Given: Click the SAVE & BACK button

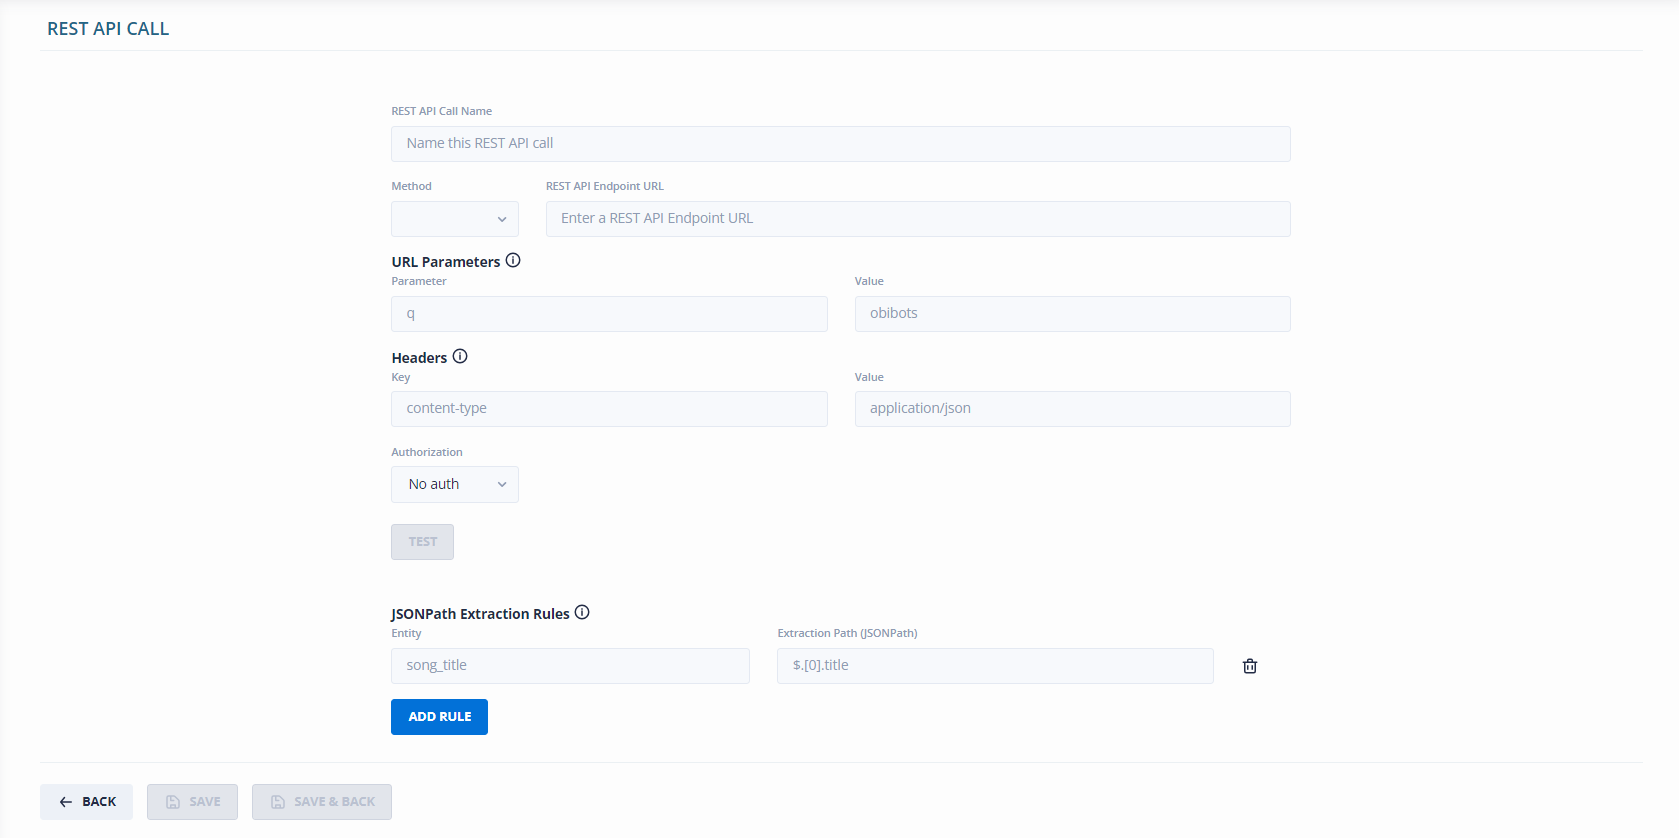Looking at the screenshot, I should click(322, 802).
